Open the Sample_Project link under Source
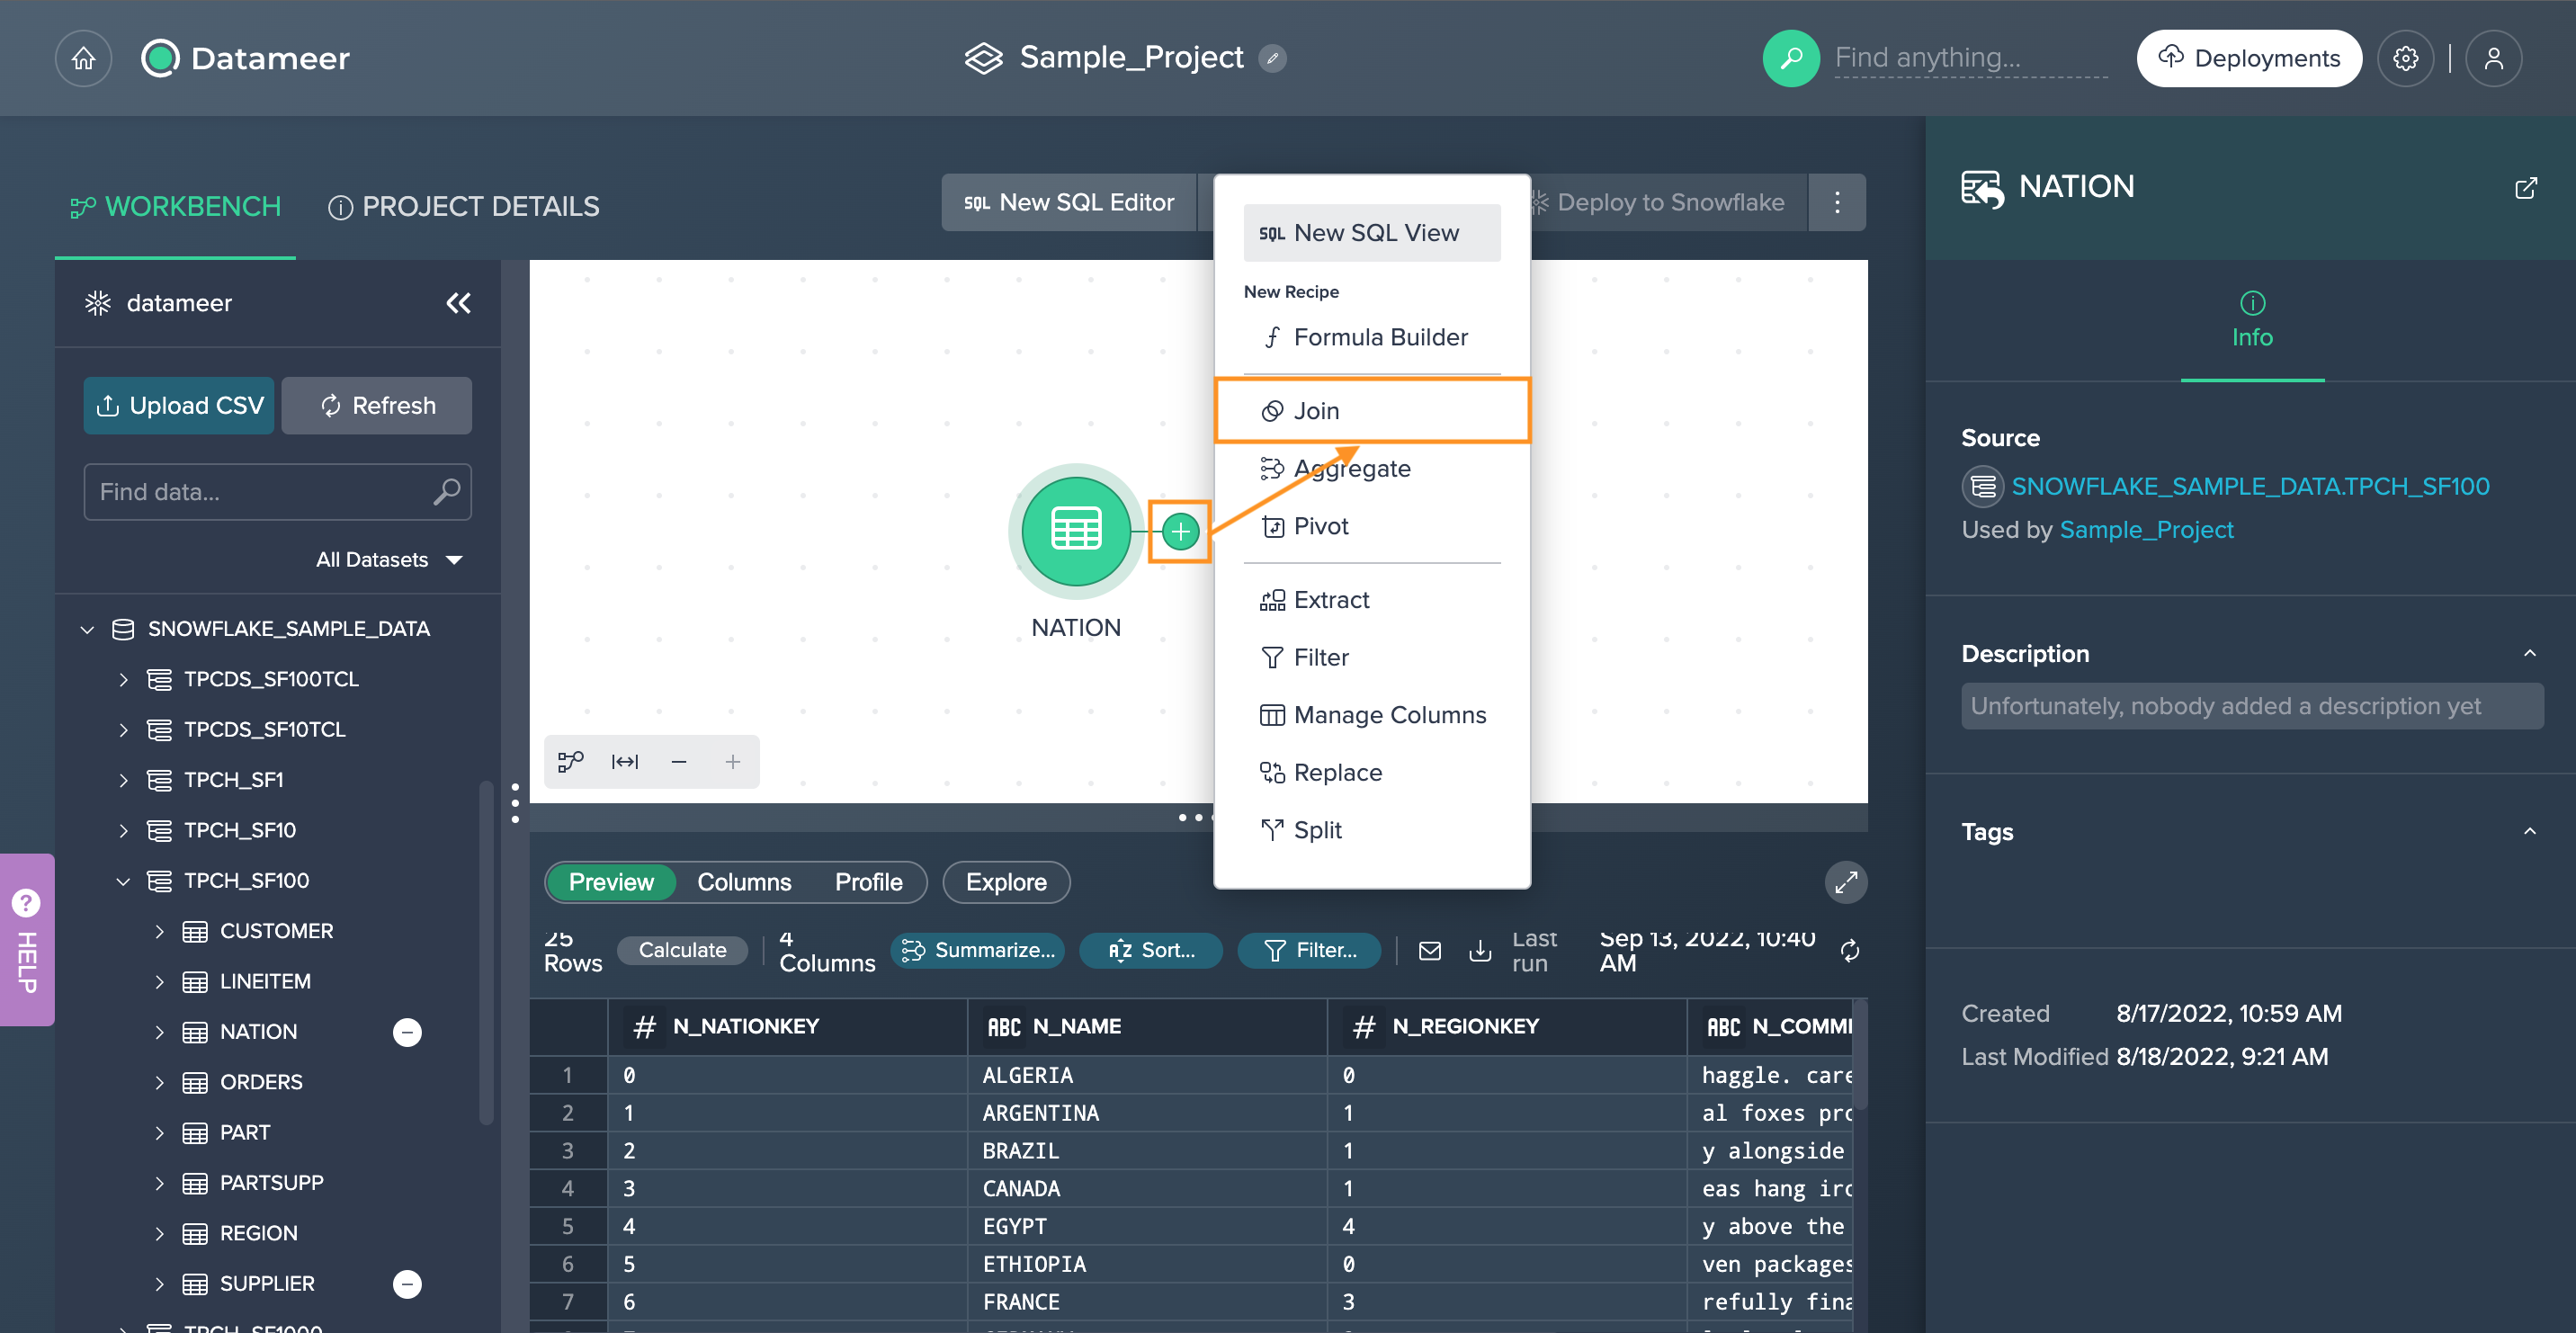Image resolution: width=2576 pixels, height=1333 pixels. click(2146, 529)
